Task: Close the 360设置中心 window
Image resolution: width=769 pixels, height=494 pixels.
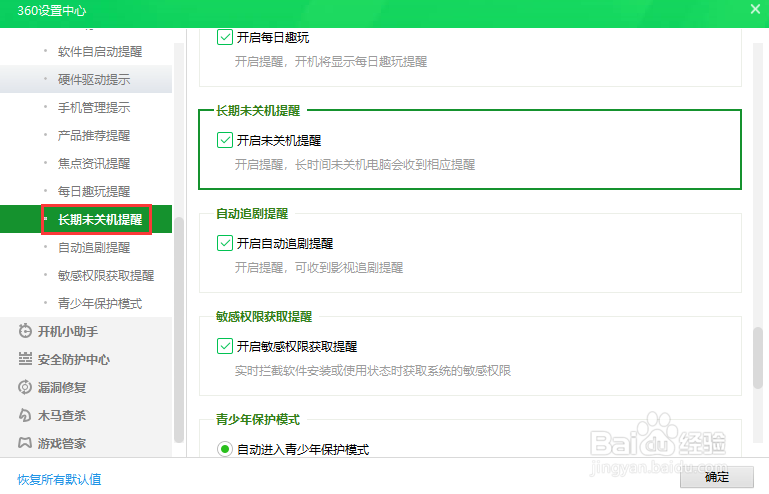Action: 755,9
